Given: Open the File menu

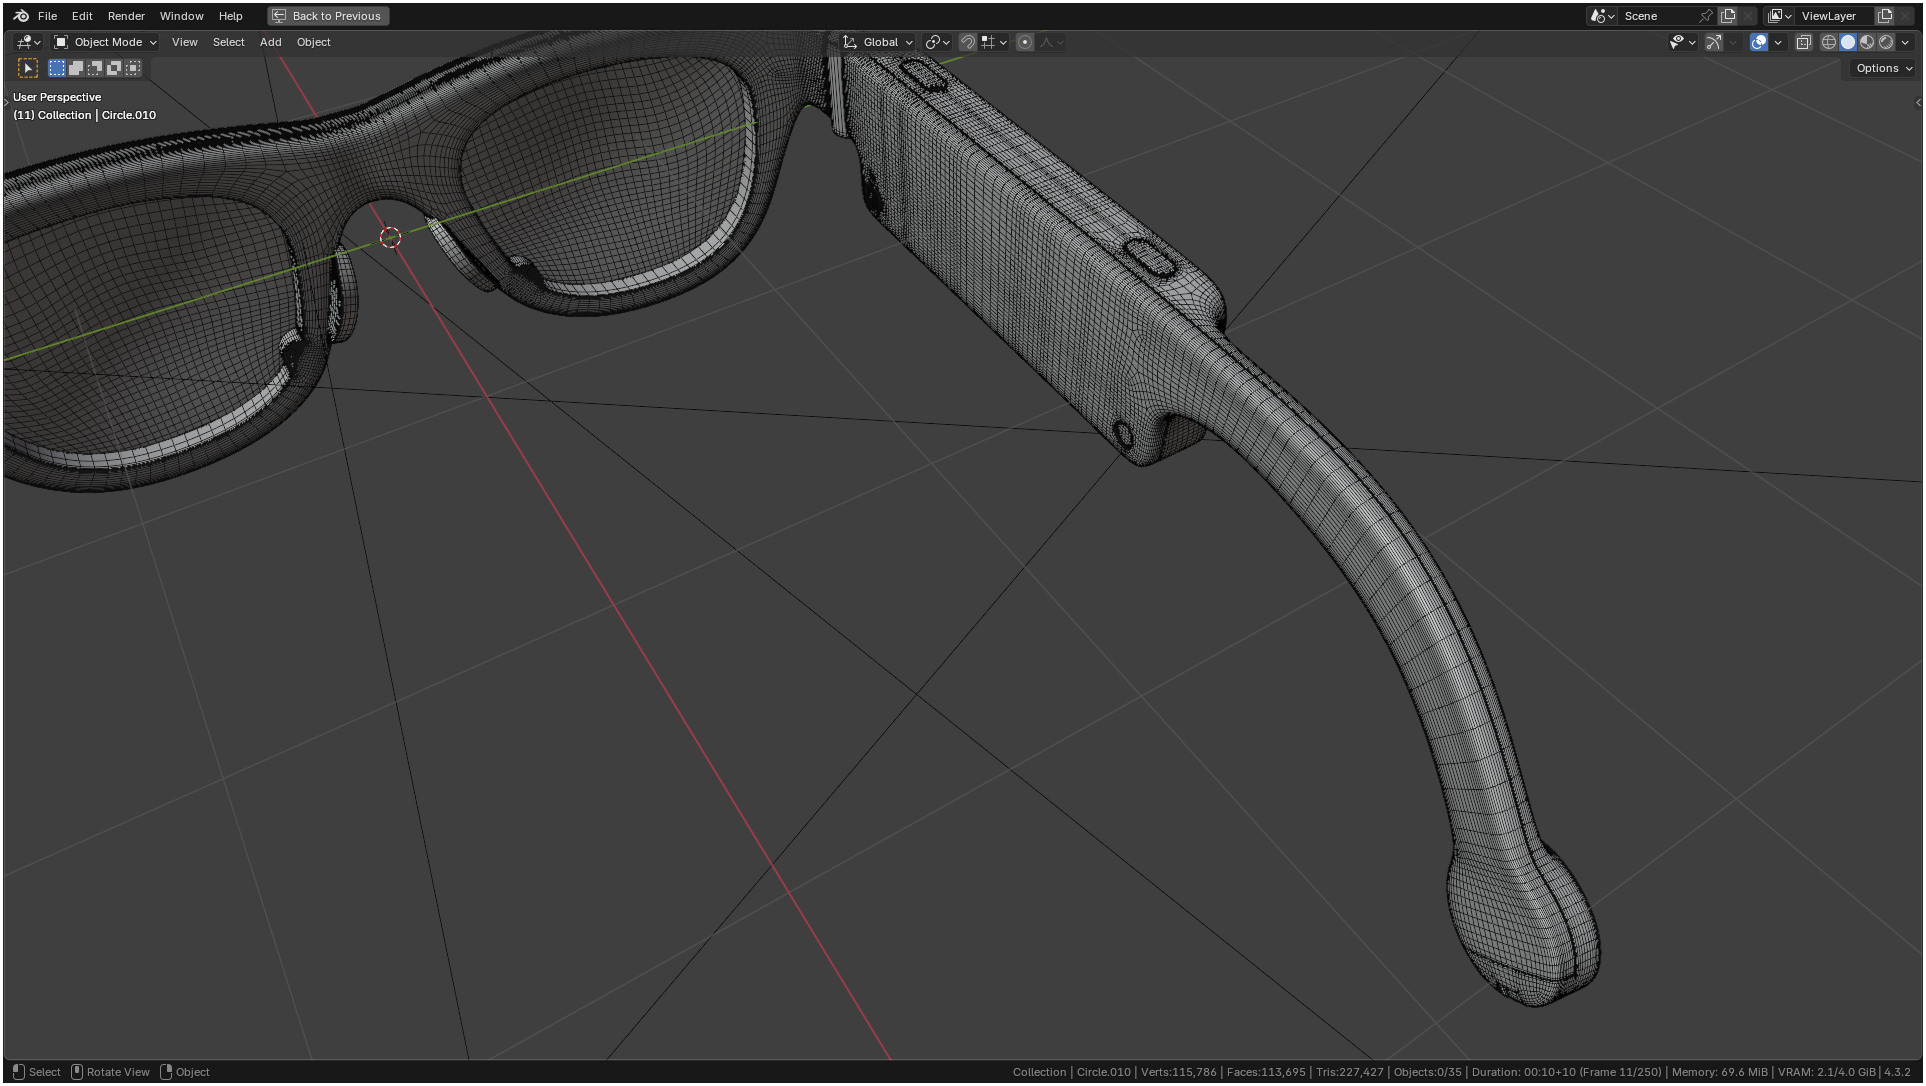Looking at the screenshot, I should (x=47, y=16).
